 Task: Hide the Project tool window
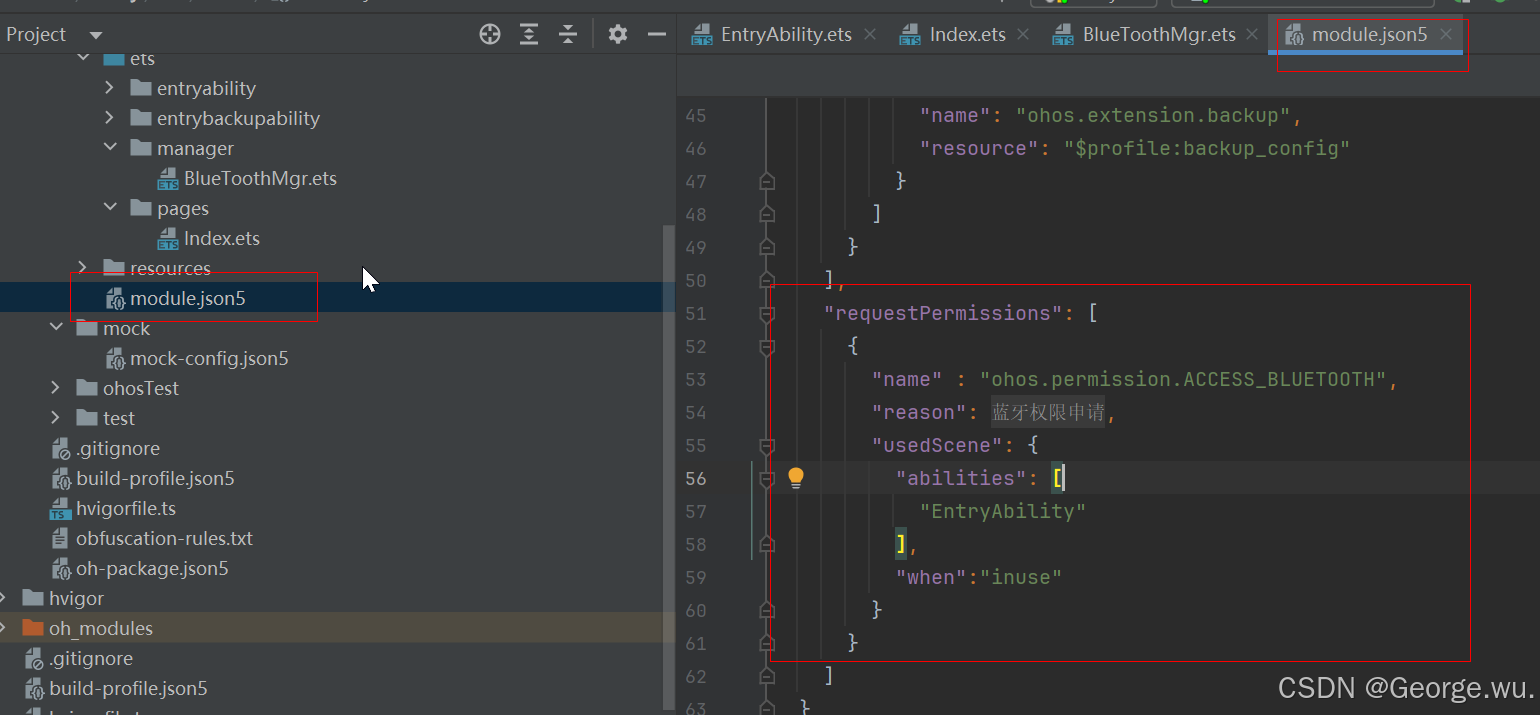pos(657,34)
